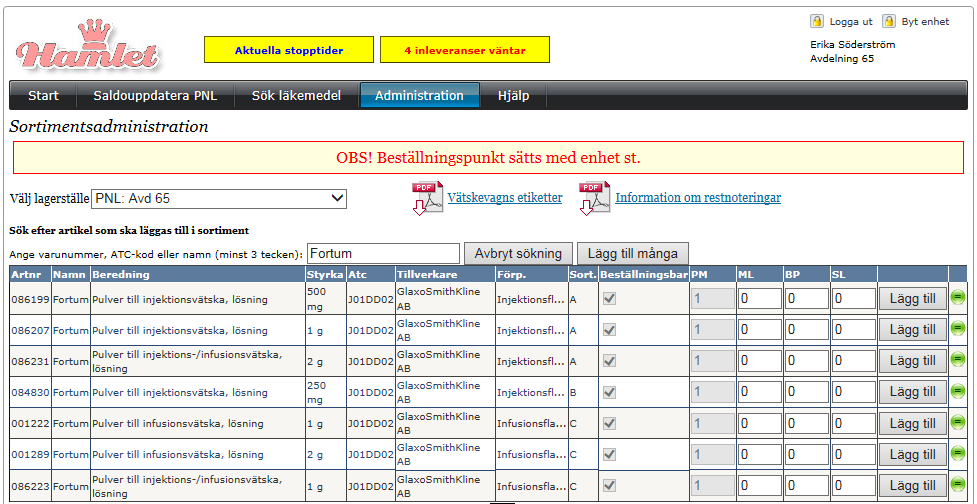This screenshot has width=977, height=504.
Task: Click Lägg till många button
Action: (633, 254)
